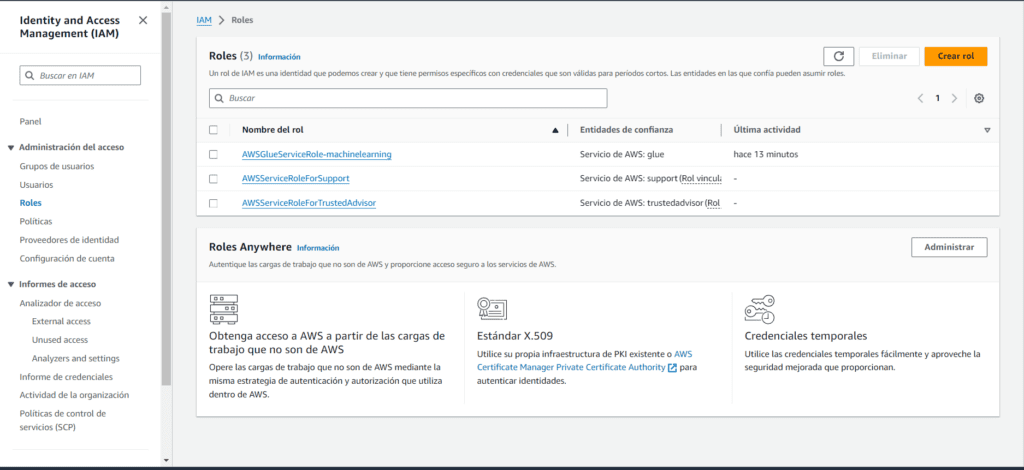Click the refresh roles icon button
This screenshot has width=1024, height=470.
[838, 57]
